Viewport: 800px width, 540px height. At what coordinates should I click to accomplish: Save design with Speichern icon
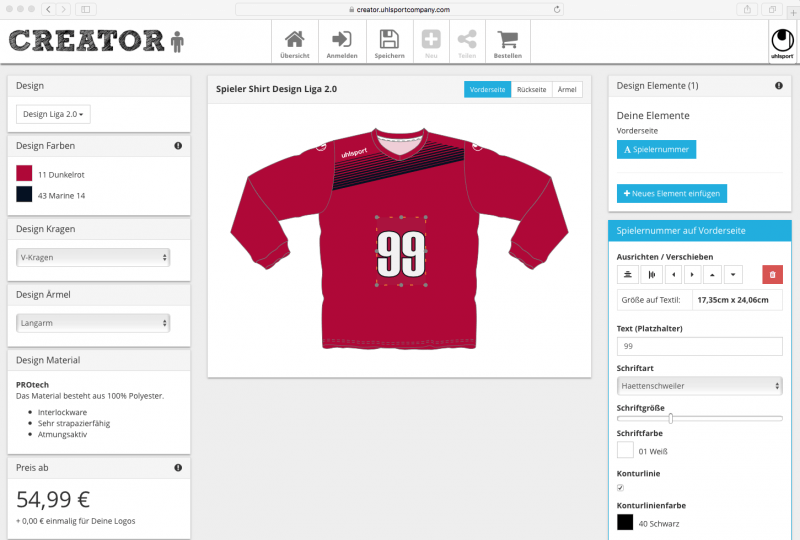tap(389, 42)
